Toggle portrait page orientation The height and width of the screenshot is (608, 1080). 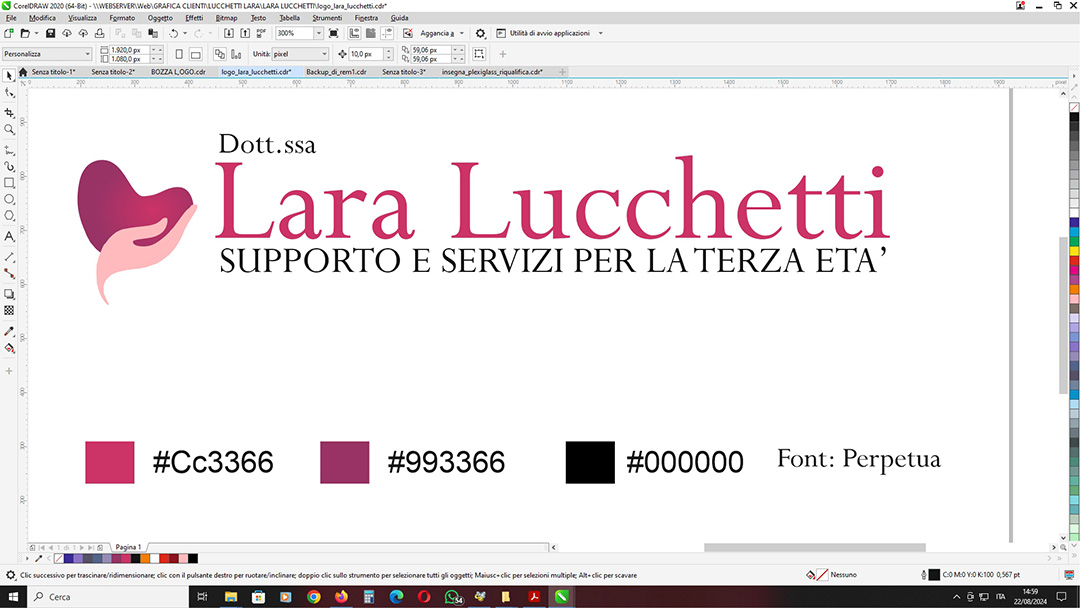tap(179, 54)
